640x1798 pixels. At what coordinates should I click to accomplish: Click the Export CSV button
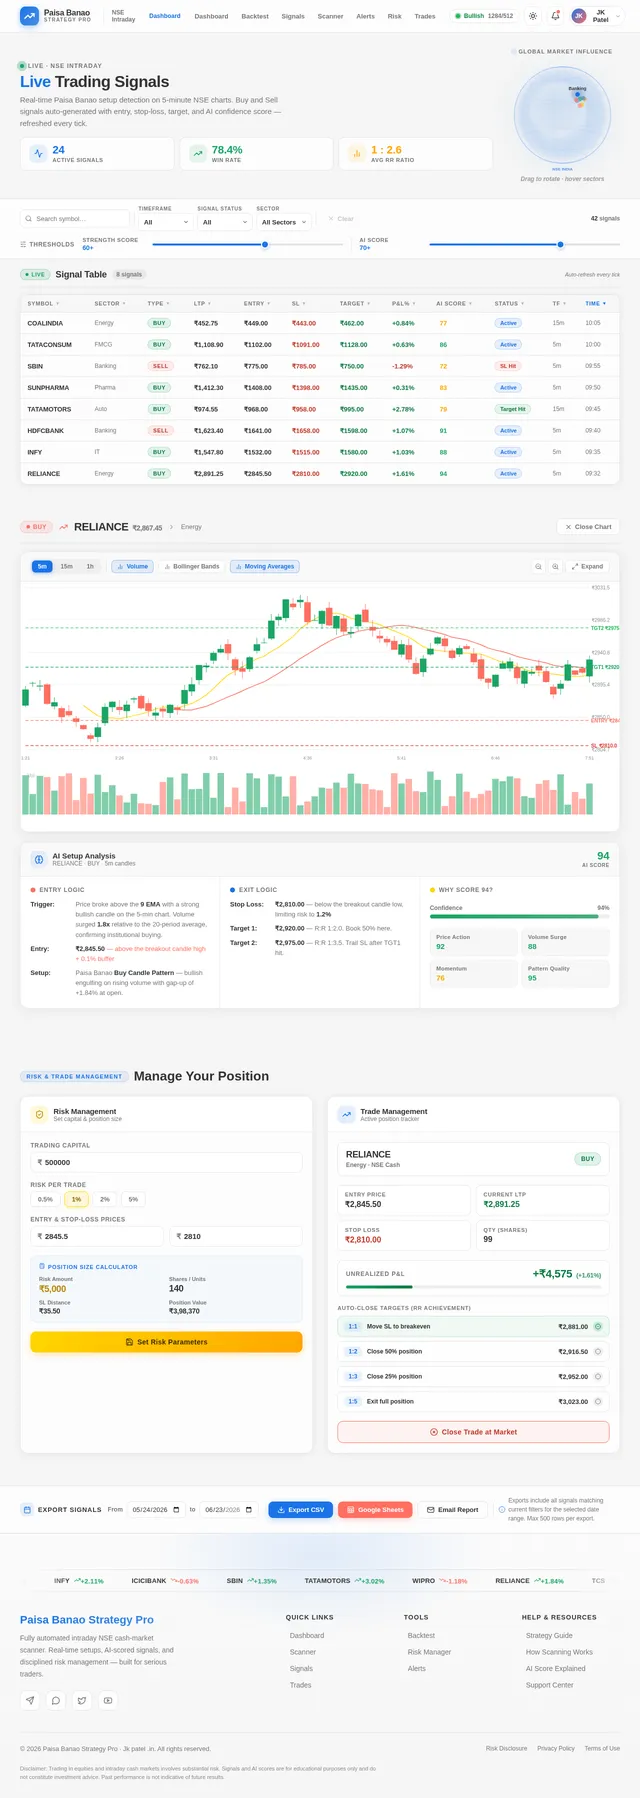tap(300, 1509)
